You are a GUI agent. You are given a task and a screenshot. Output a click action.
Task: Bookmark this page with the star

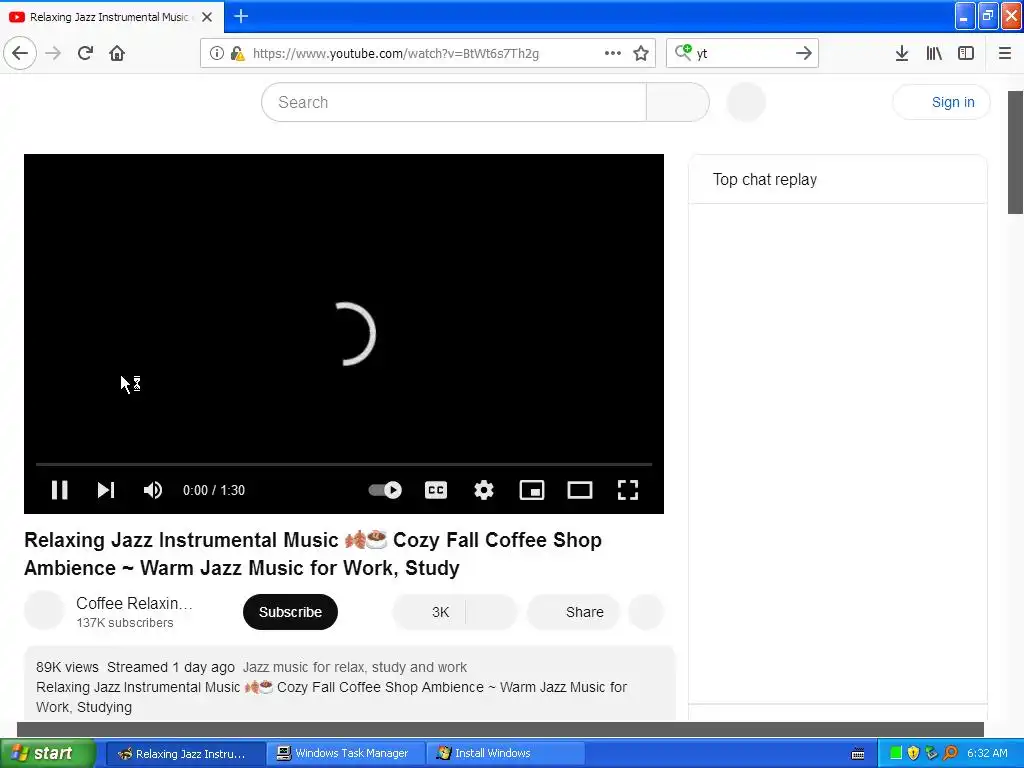click(x=641, y=53)
